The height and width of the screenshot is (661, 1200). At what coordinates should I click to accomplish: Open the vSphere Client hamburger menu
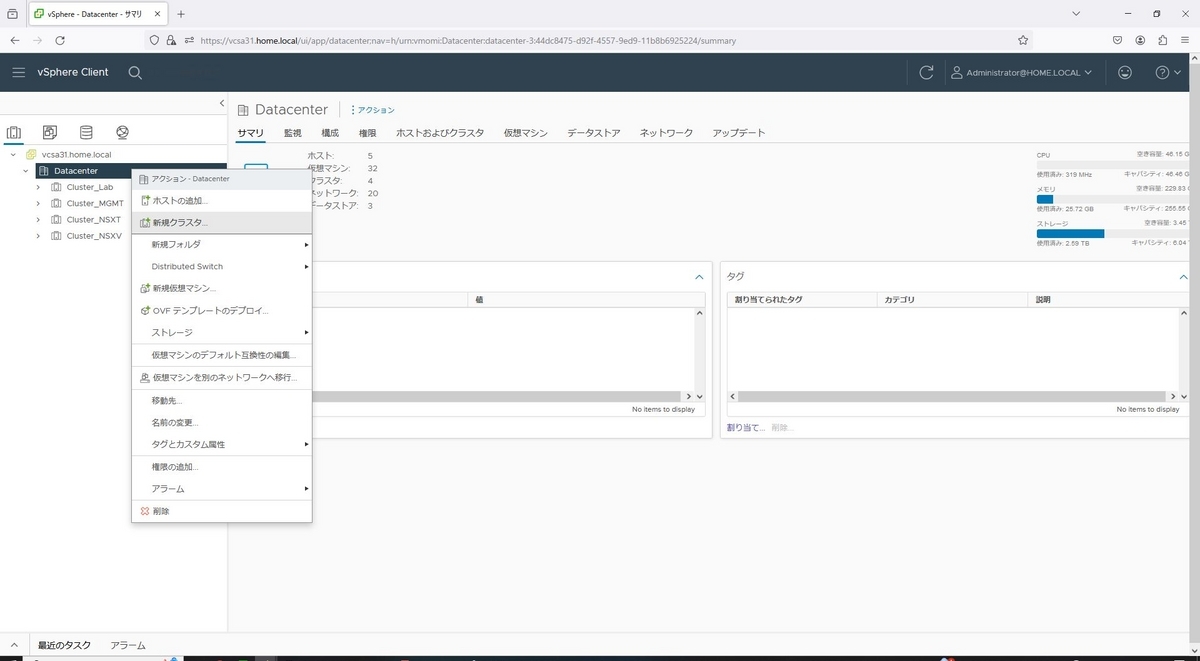18,72
